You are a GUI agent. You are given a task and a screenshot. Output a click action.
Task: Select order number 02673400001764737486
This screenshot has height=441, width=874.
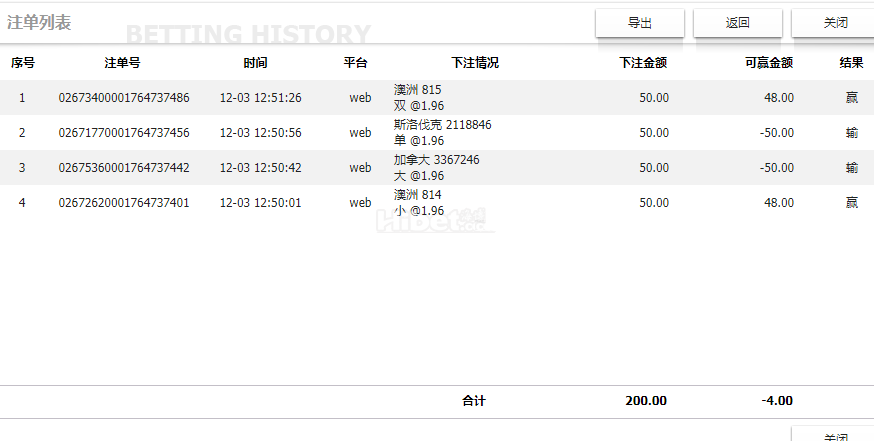coord(124,98)
